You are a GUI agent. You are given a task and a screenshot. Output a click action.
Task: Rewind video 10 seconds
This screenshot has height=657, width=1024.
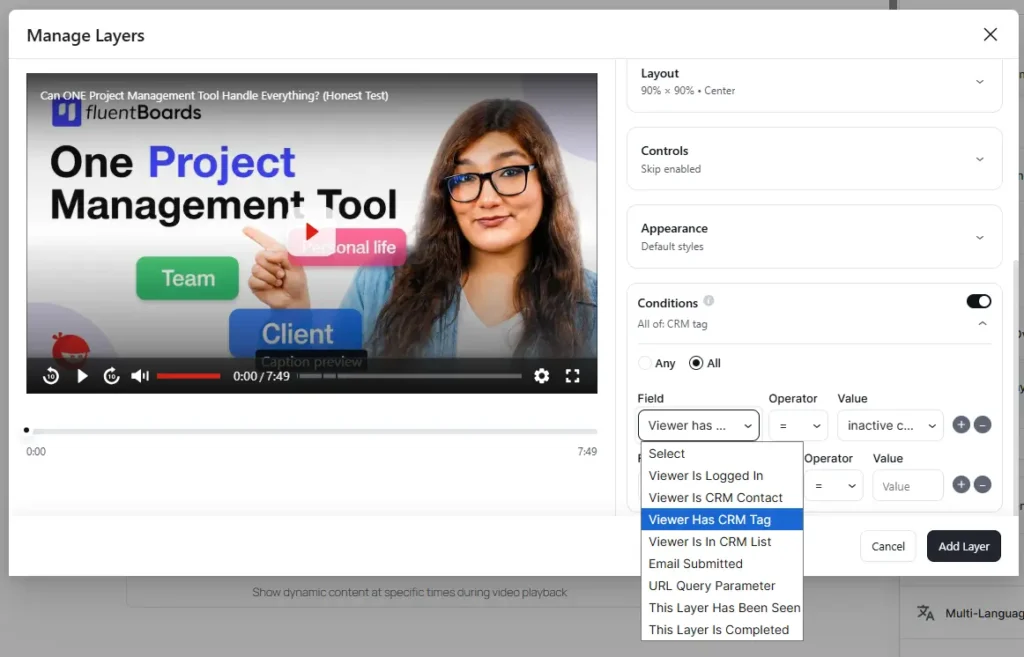[x=51, y=376]
